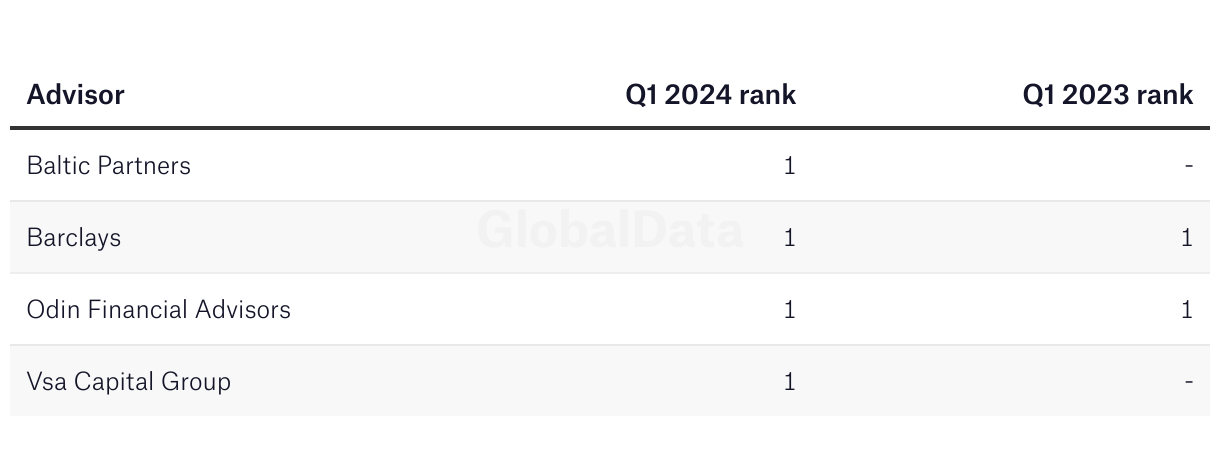The height and width of the screenshot is (458, 1220).
Task: Select the Q1 2024 rank column header
Action: coord(711,95)
